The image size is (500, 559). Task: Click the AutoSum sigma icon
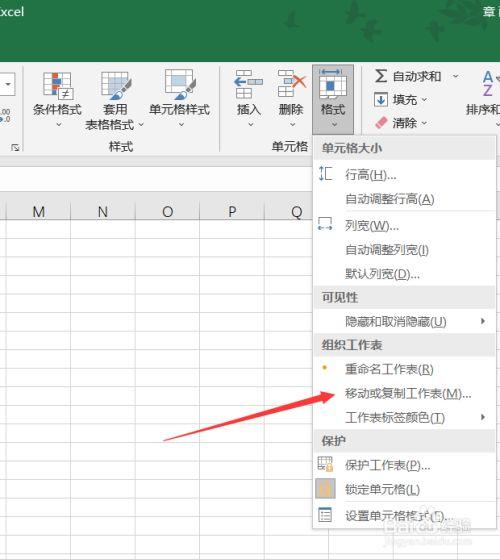point(381,76)
